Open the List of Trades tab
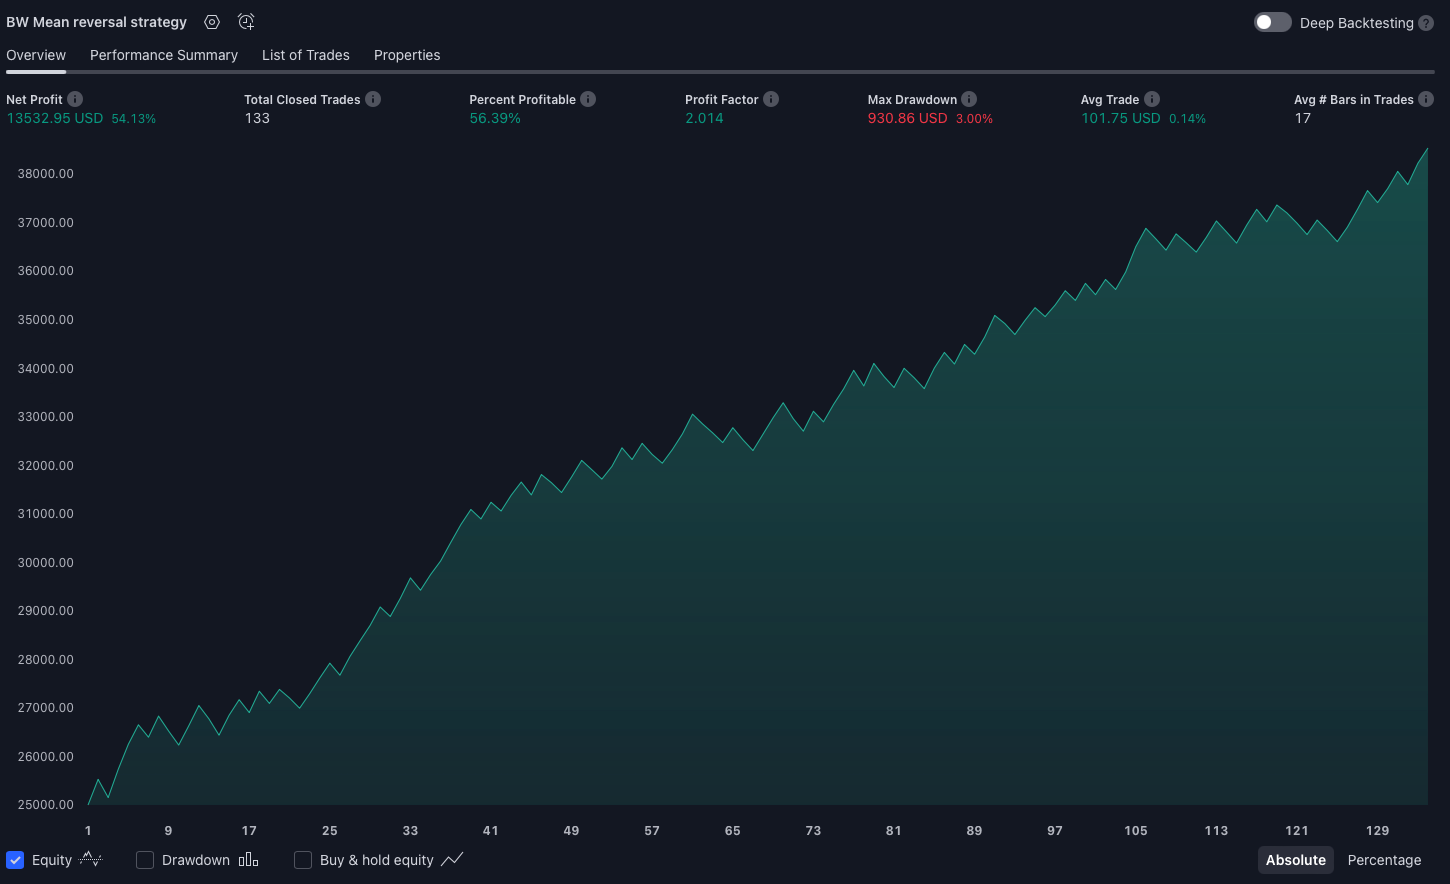The height and width of the screenshot is (884, 1450). point(306,55)
